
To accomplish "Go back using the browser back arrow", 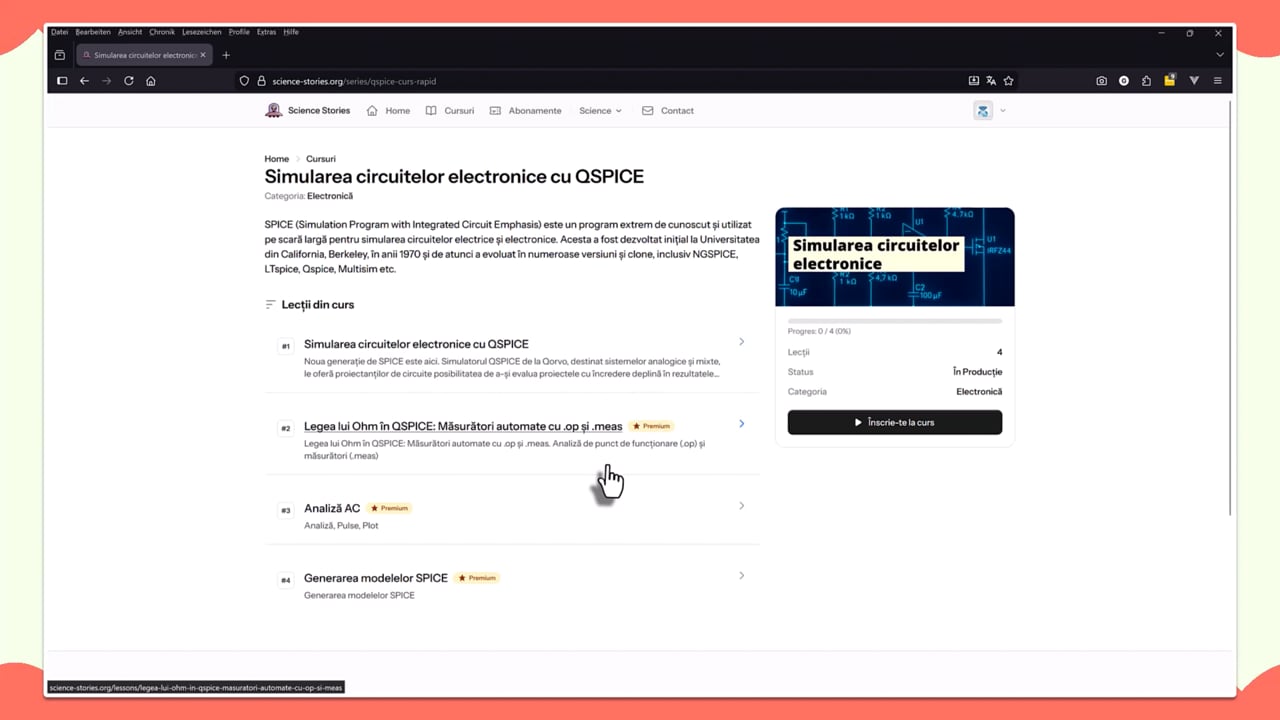I will [84, 81].
